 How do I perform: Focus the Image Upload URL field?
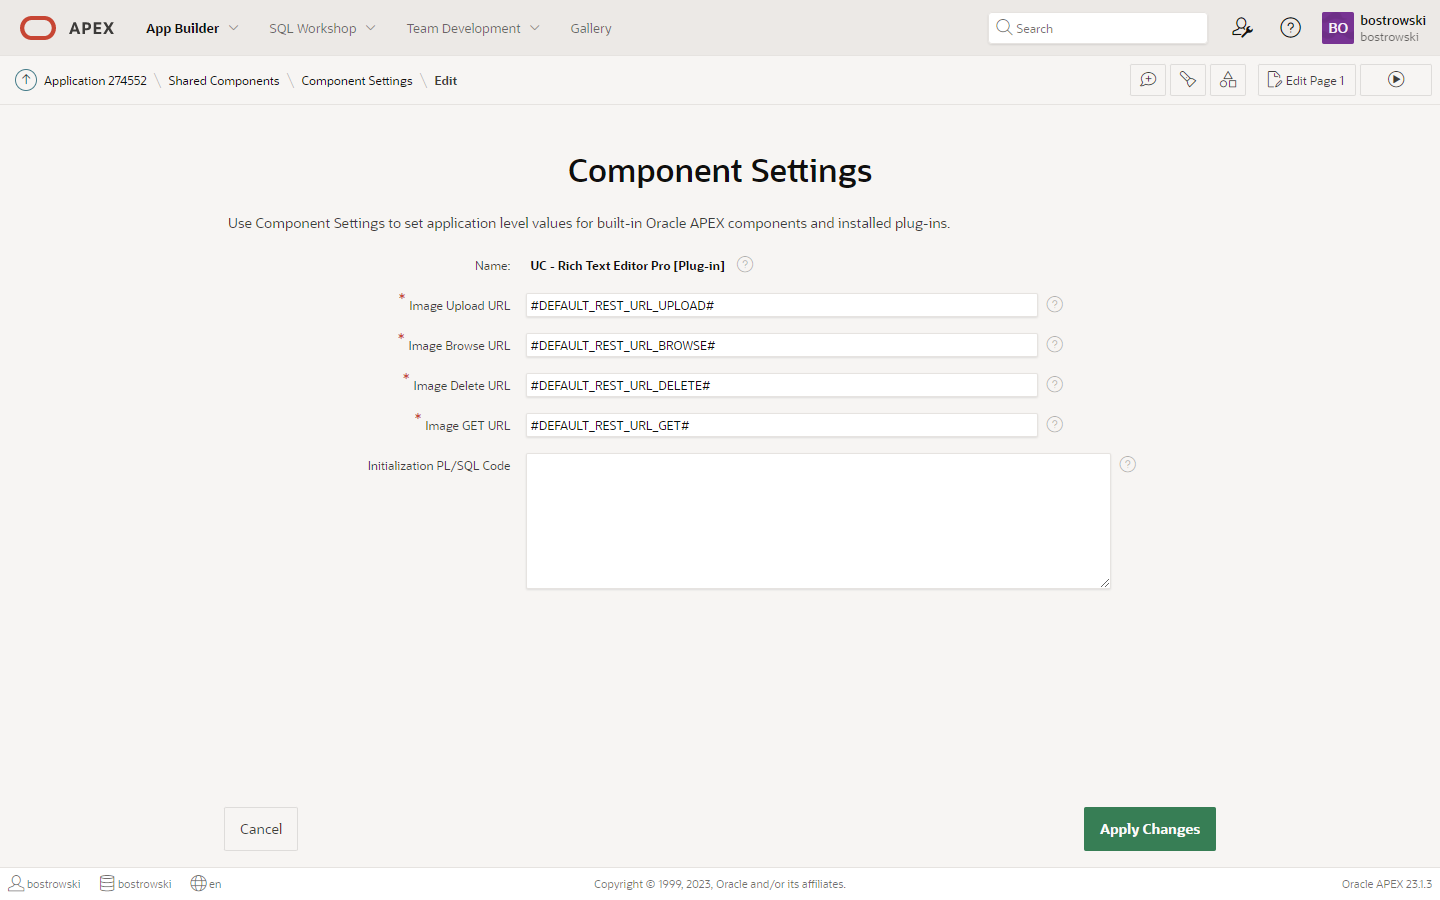(x=782, y=305)
